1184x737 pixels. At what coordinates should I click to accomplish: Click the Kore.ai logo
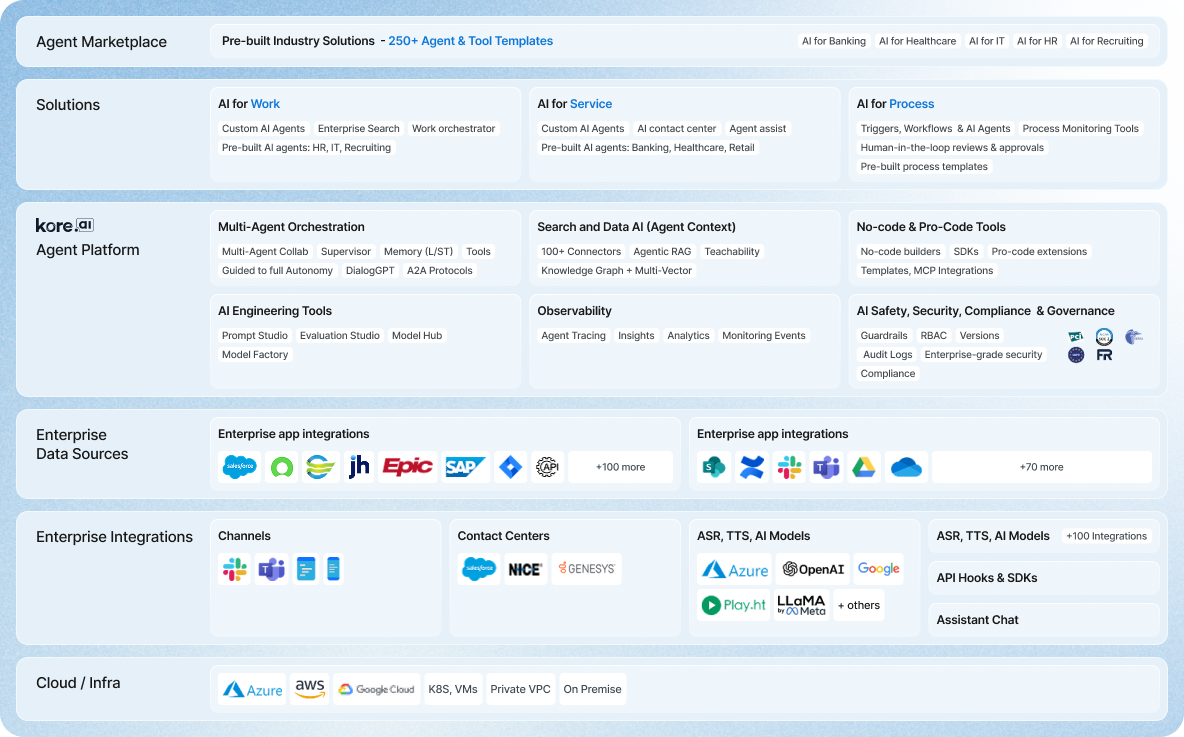(x=65, y=225)
